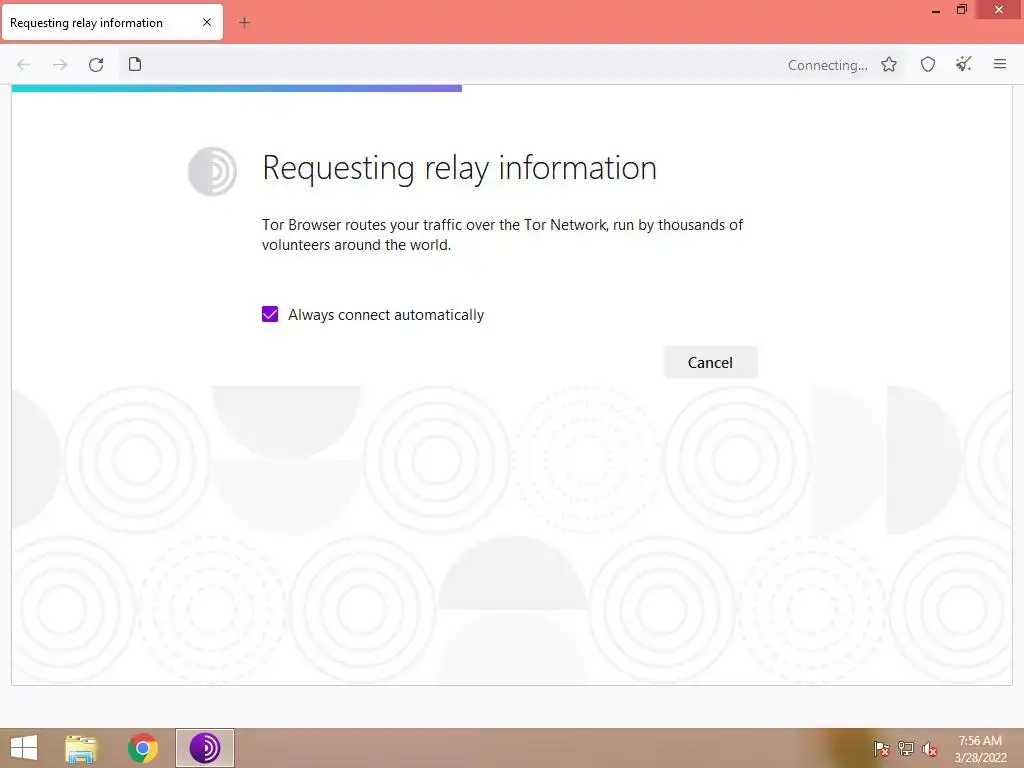Click the New Identity broom icon
Image resolution: width=1024 pixels, height=768 pixels.
(963, 64)
